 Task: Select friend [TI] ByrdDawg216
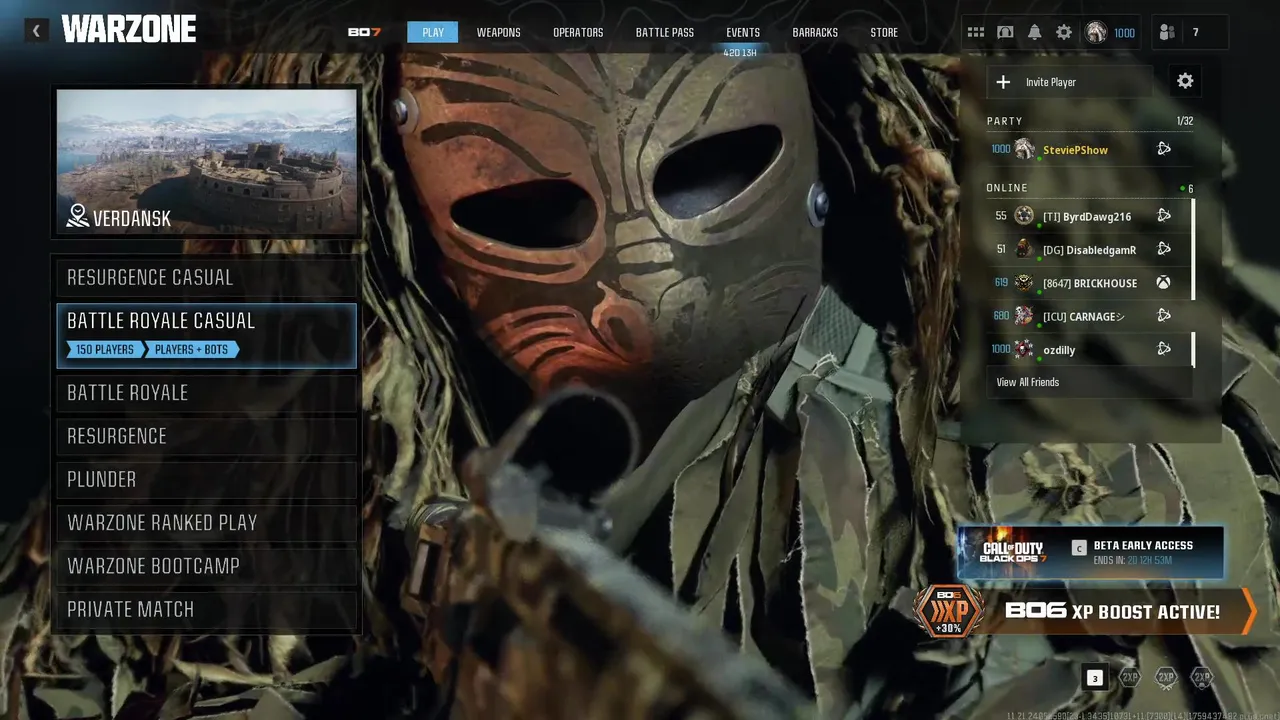[1088, 215]
